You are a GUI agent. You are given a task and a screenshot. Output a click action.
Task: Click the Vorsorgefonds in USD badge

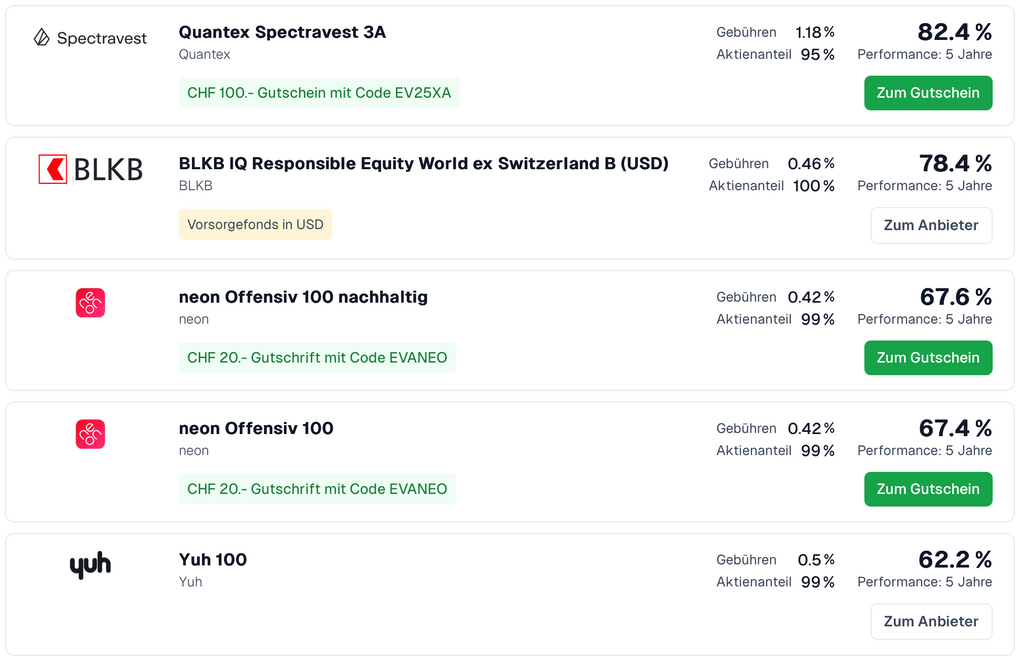255,225
